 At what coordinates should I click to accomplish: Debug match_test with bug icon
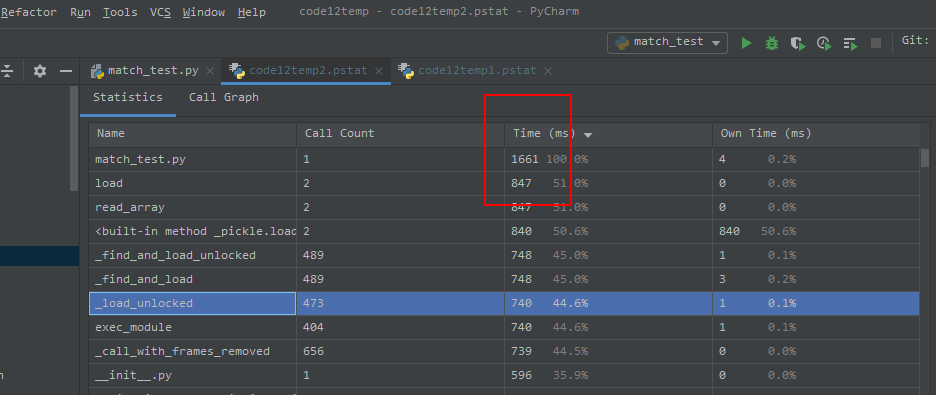coord(772,43)
